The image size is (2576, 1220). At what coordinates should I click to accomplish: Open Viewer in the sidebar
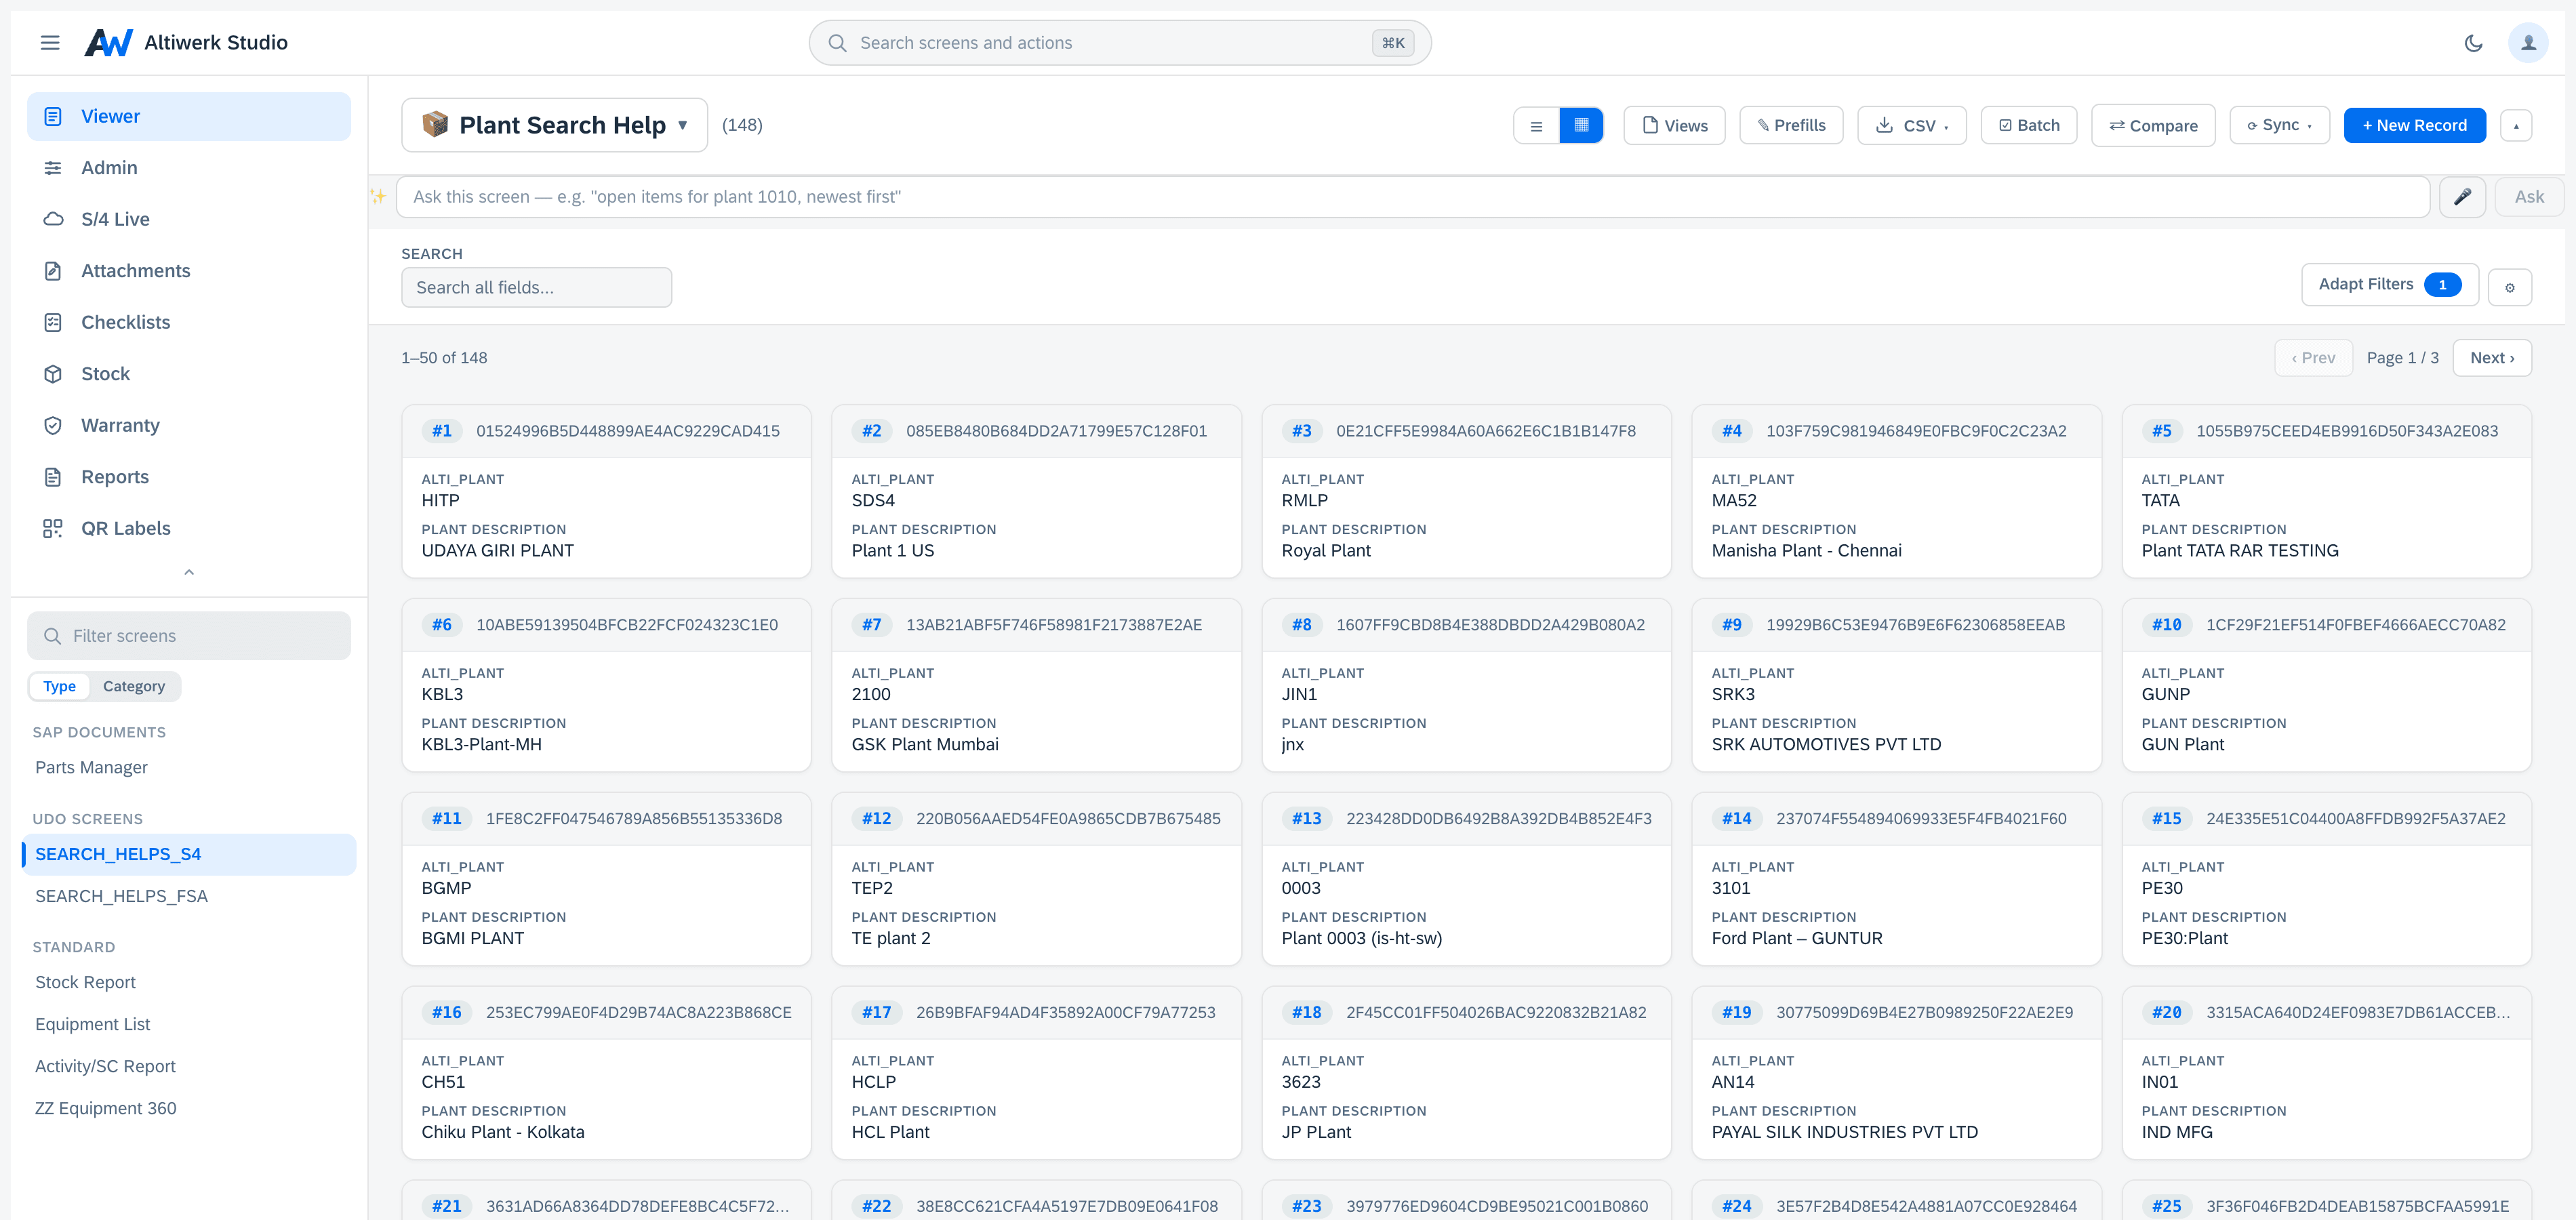tap(189, 117)
